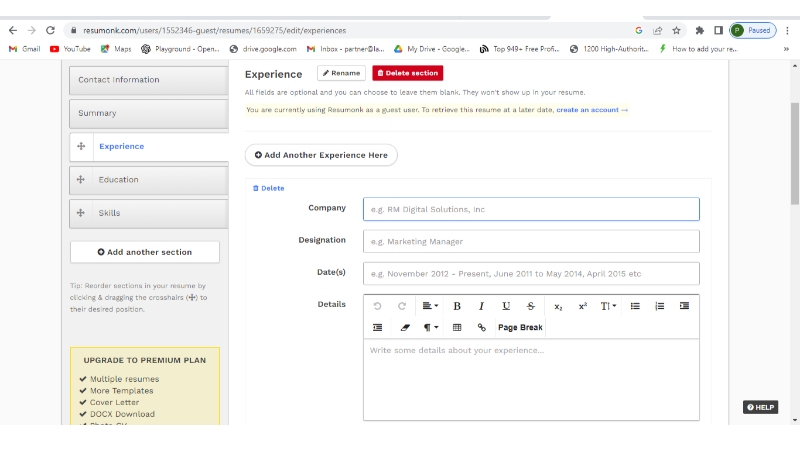Viewport: 800px width, 449px height.
Task: Click the underline formatting icon
Action: (506, 306)
